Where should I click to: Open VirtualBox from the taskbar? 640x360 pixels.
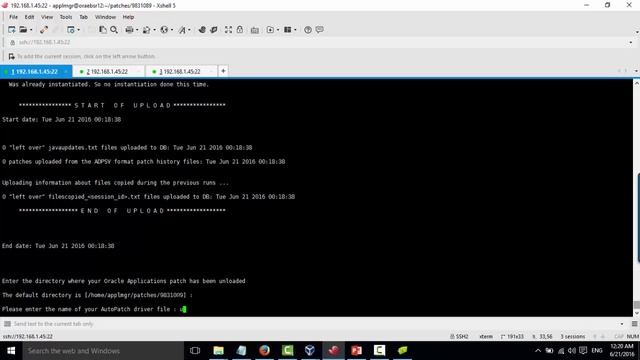[310, 351]
